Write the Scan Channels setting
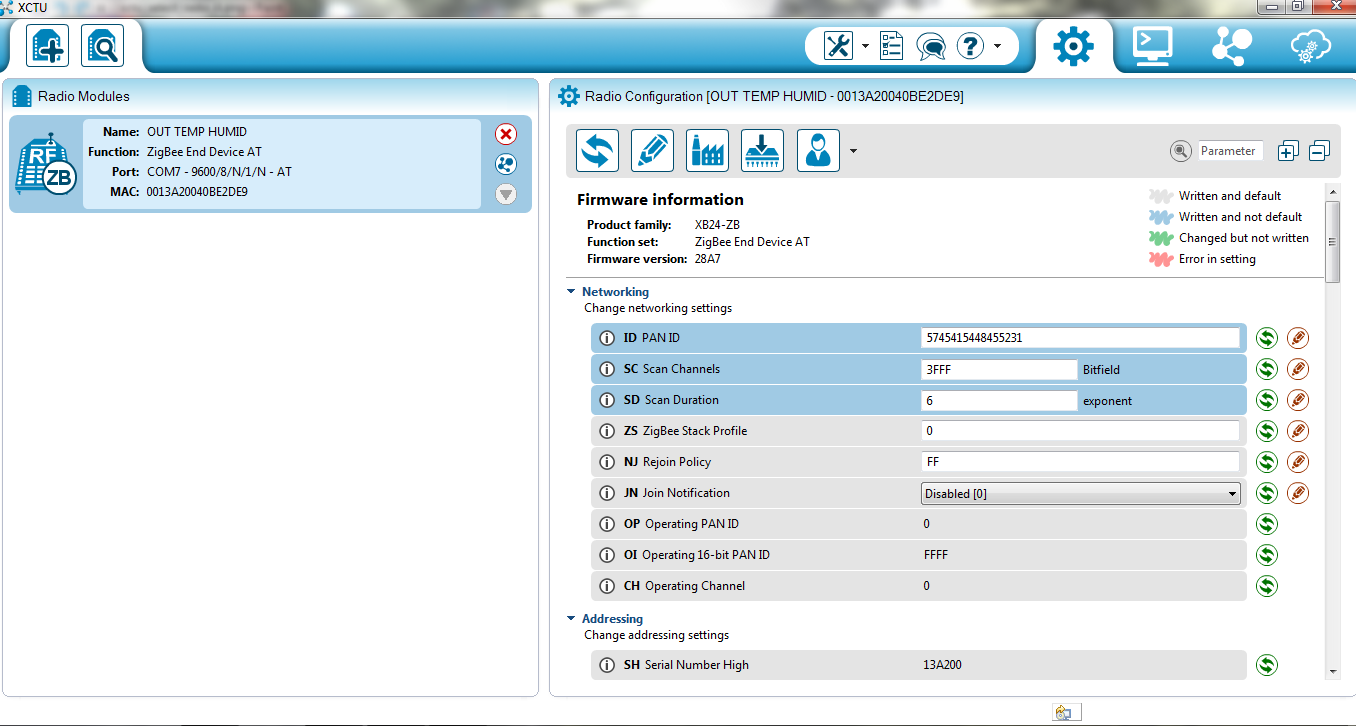The height and width of the screenshot is (726, 1356). pos(1298,369)
